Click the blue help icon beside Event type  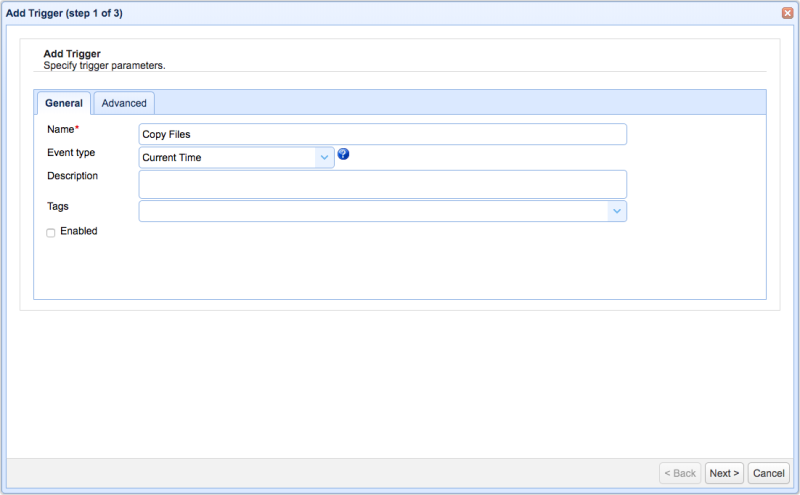tap(343, 154)
